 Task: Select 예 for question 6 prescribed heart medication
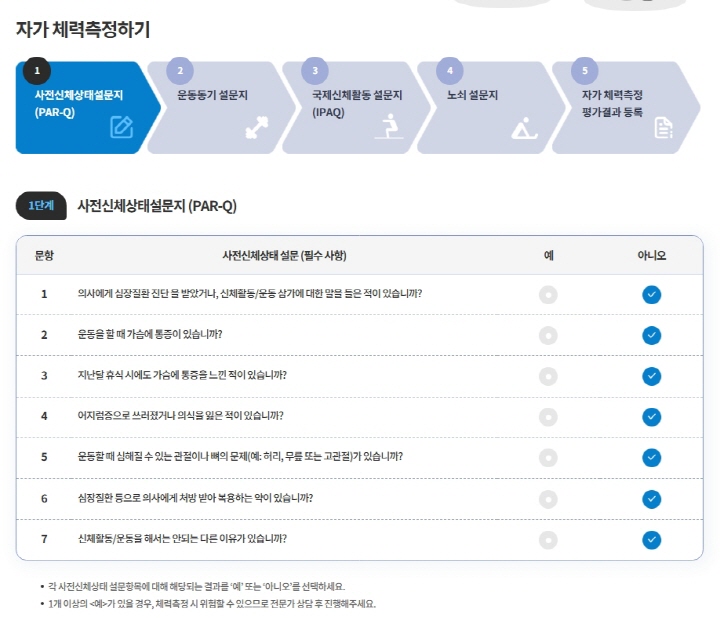click(x=548, y=499)
